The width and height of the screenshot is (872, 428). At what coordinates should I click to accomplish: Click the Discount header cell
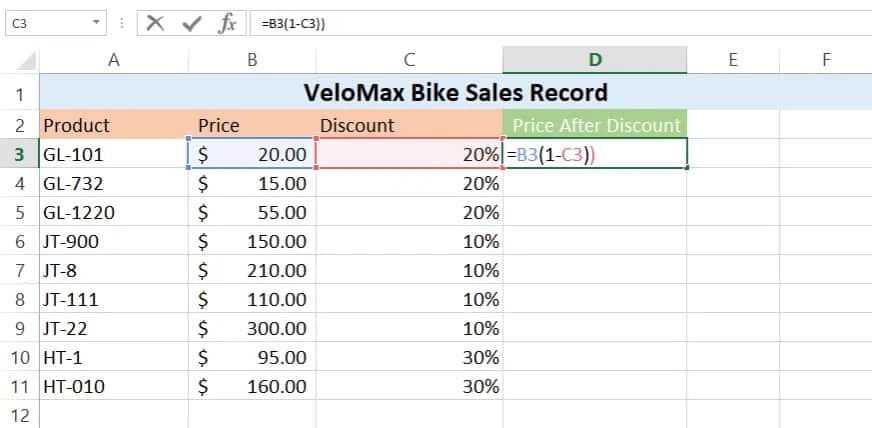click(x=409, y=125)
